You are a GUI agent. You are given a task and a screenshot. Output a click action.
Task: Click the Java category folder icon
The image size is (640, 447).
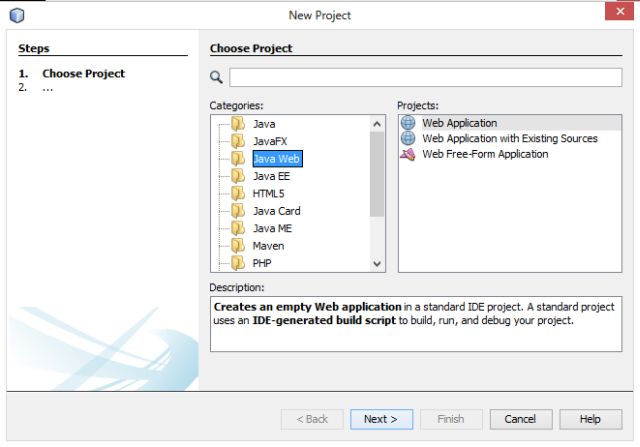tap(238, 123)
